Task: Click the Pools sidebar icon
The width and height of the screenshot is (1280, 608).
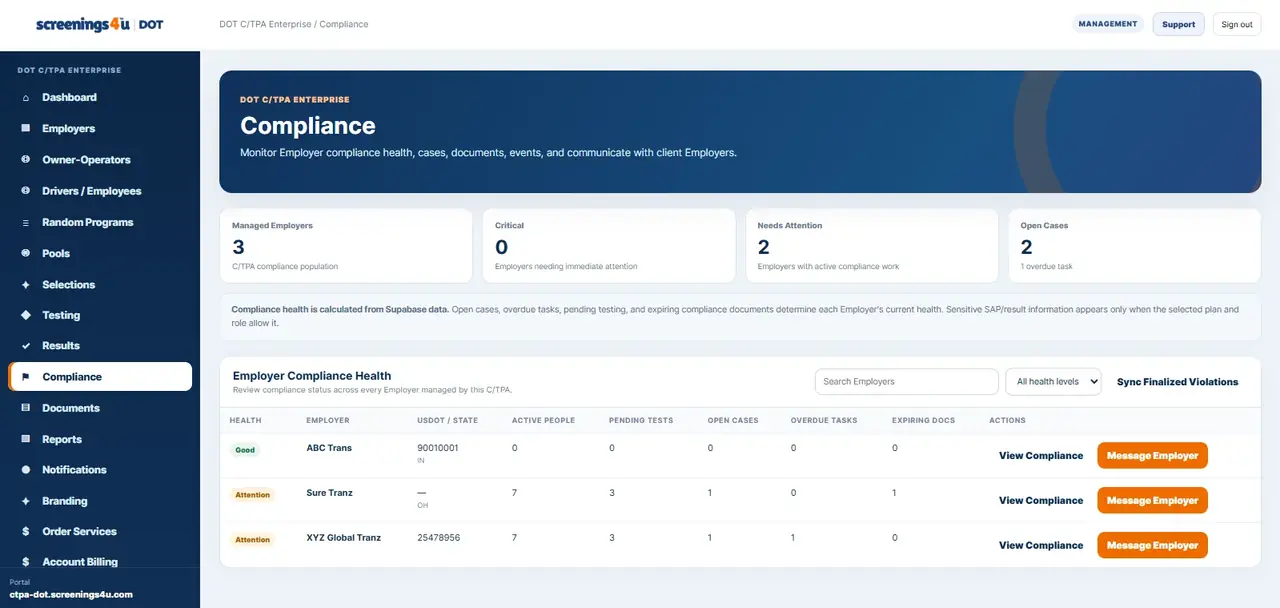Action: 25,254
